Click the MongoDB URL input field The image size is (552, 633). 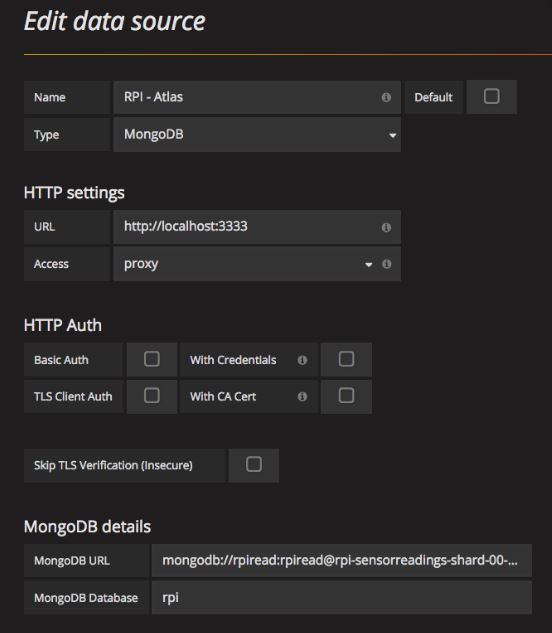342,560
